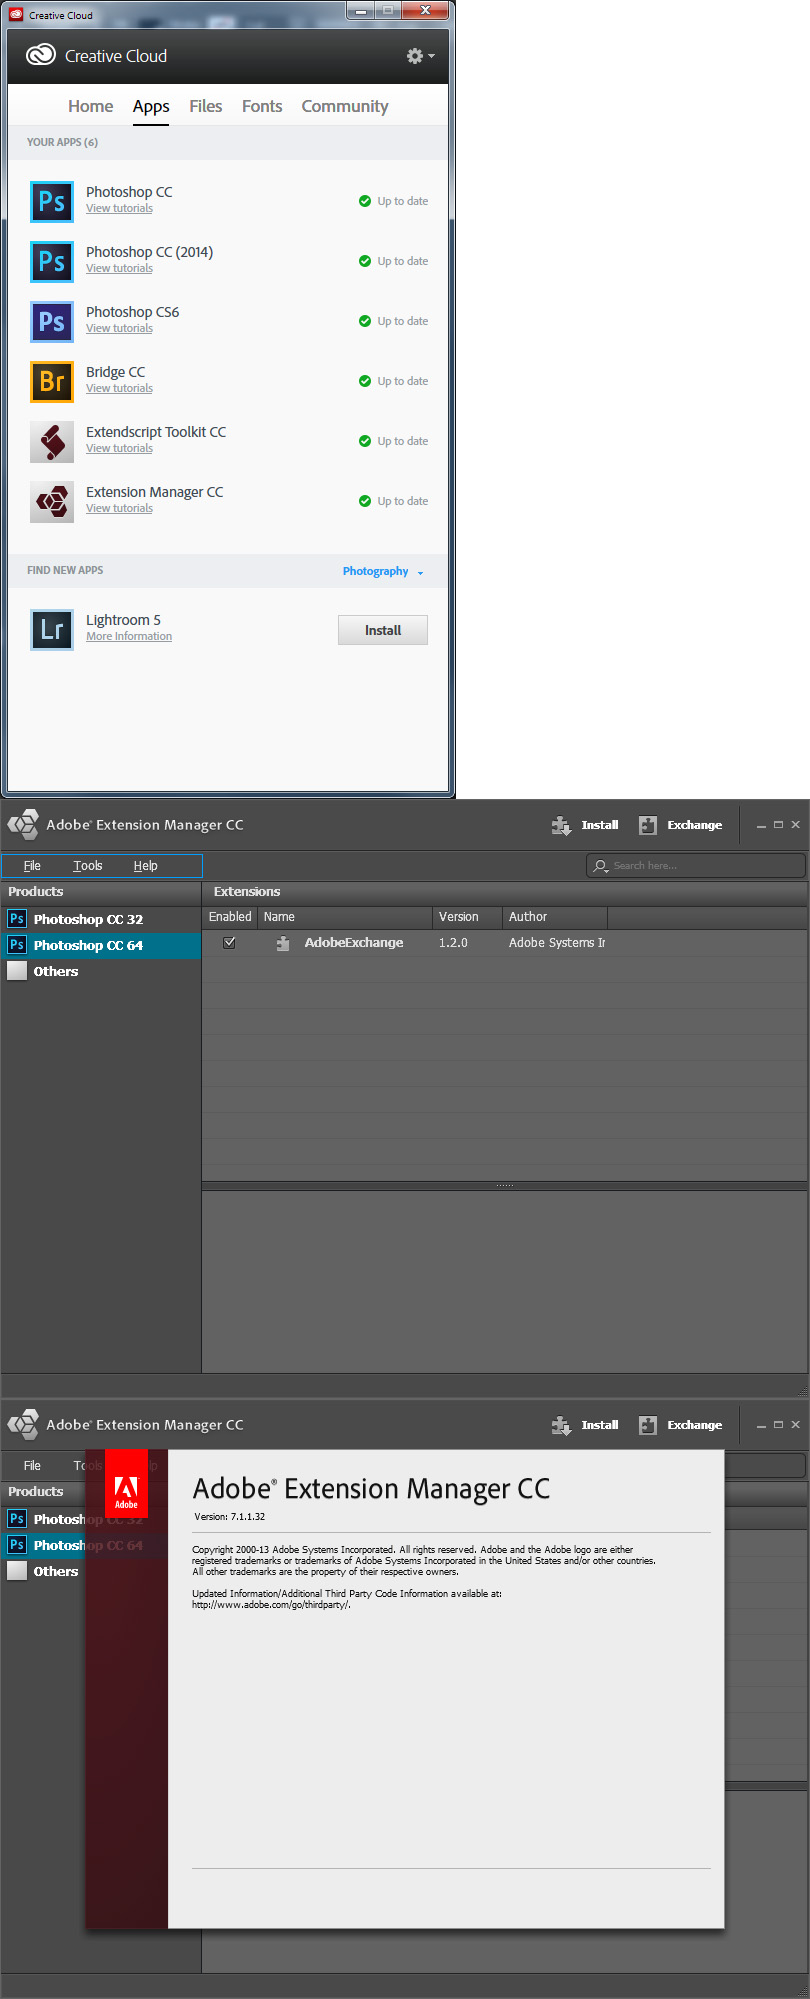Open View tutorials under Bridge CC
Image resolution: width=810 pixels, height=1999 pixels.
(x=119, y=388)
